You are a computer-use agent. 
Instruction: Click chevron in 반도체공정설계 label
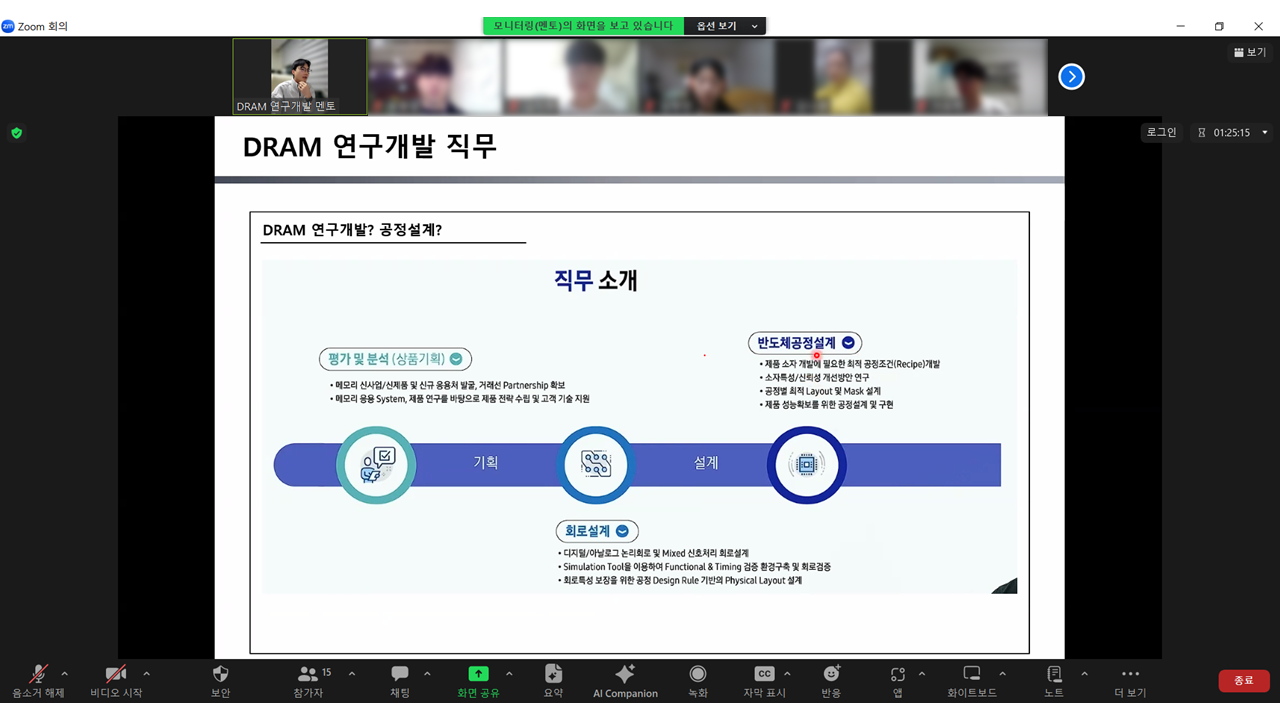click(848, 342)
